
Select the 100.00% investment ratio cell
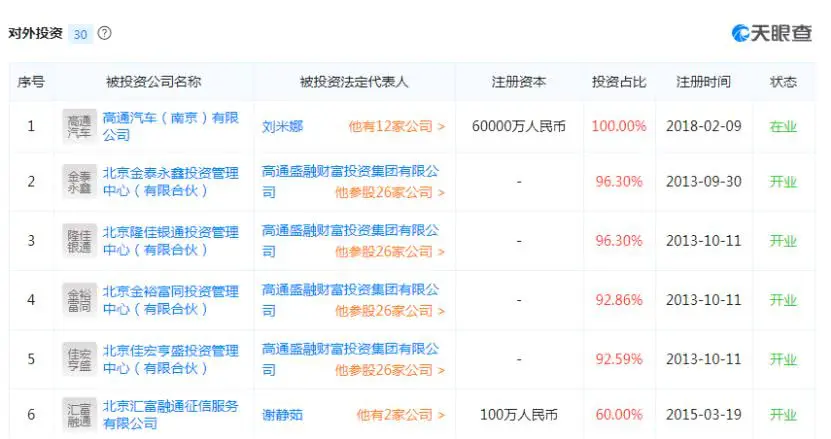pos(619,127)
